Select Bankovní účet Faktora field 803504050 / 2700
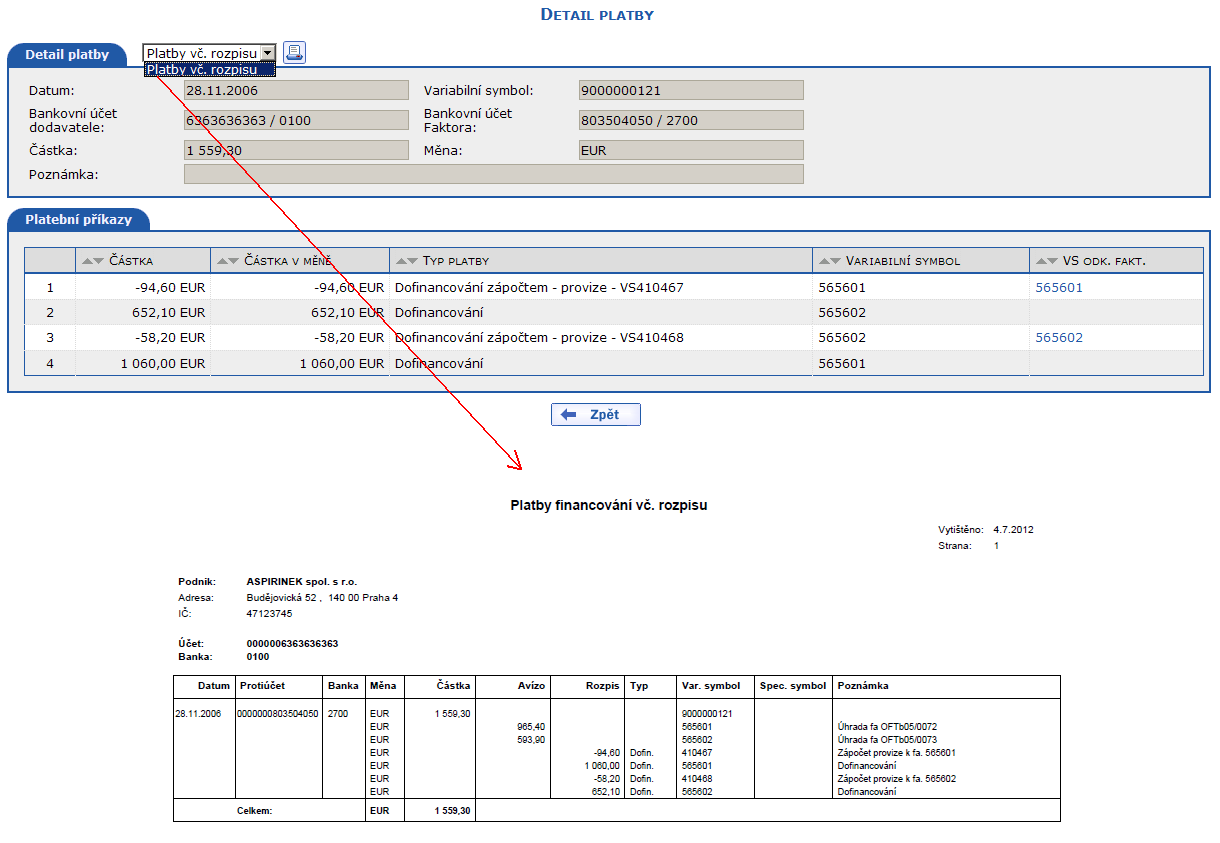Image resolution: width=1220 pixels, height=843 pixels. pos(691,120)
